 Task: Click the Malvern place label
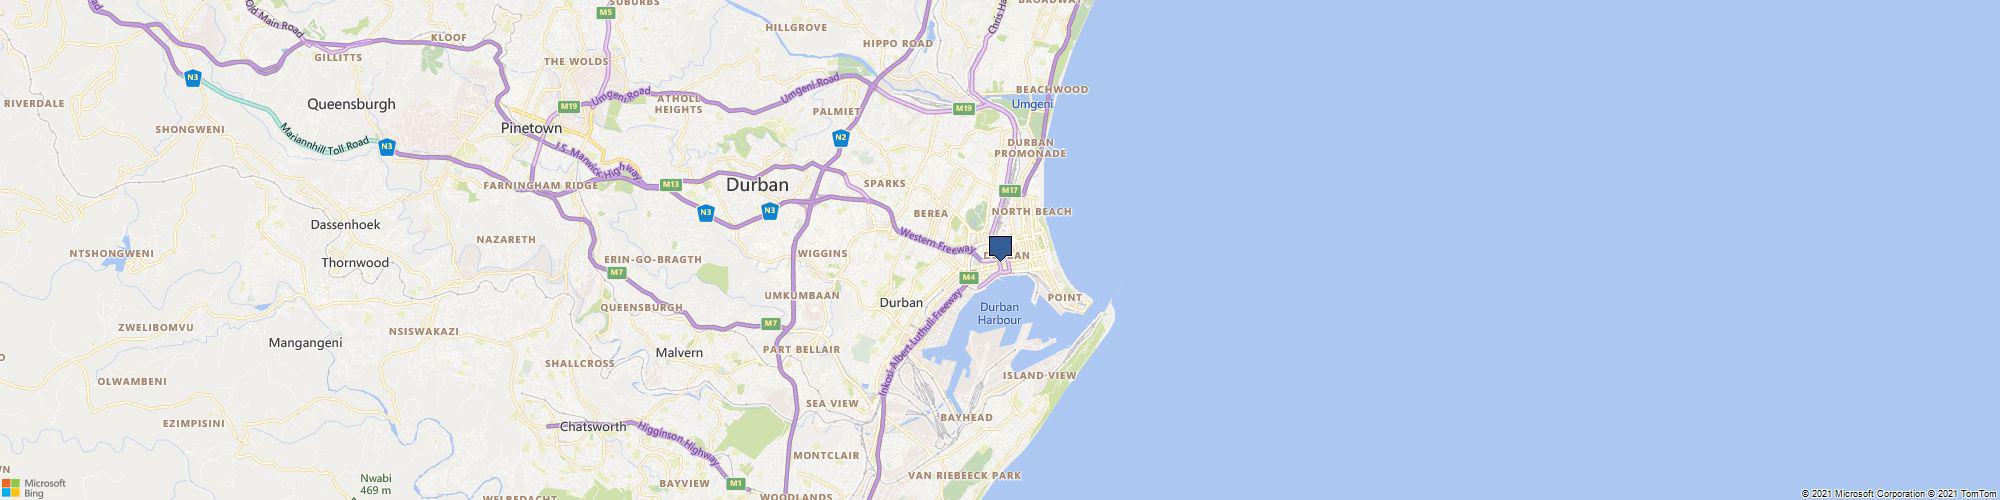point(679,353)
